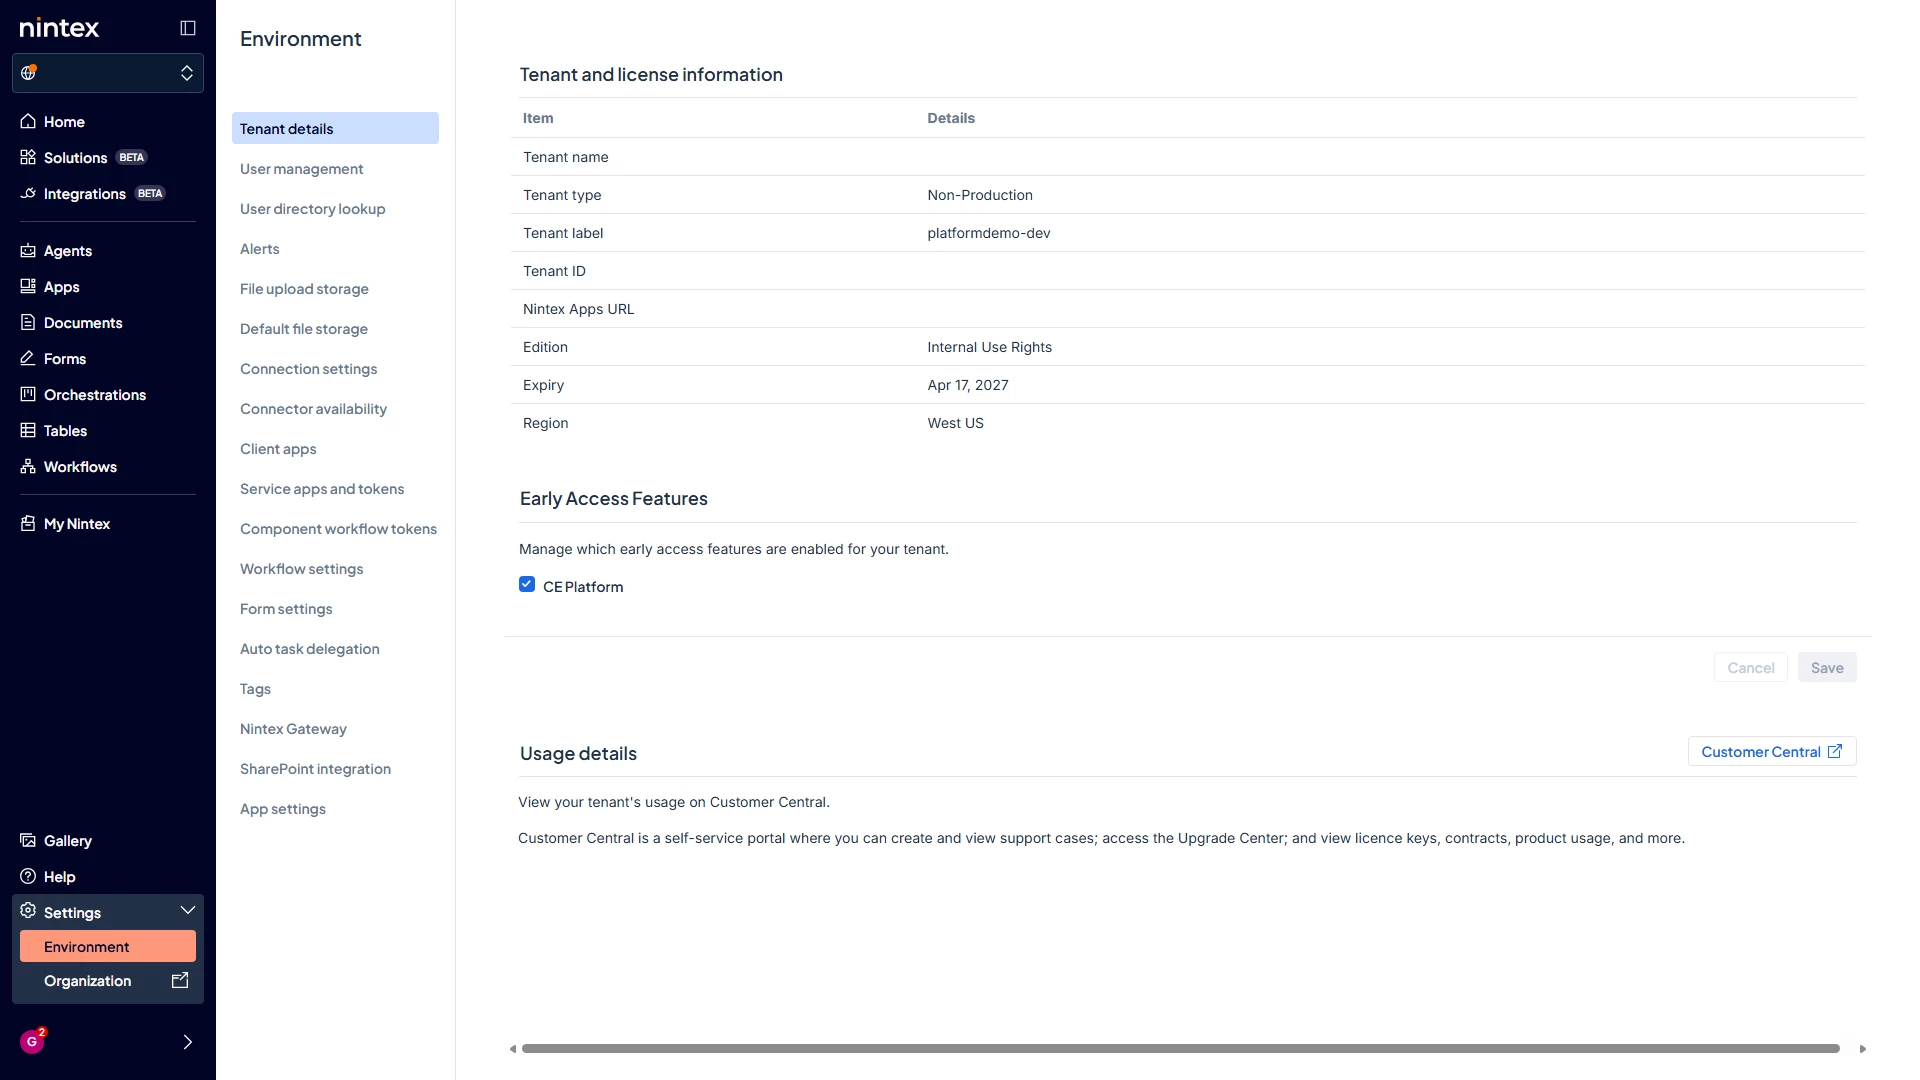Uncheck the CE Platform checkbox

click(527, 585)
